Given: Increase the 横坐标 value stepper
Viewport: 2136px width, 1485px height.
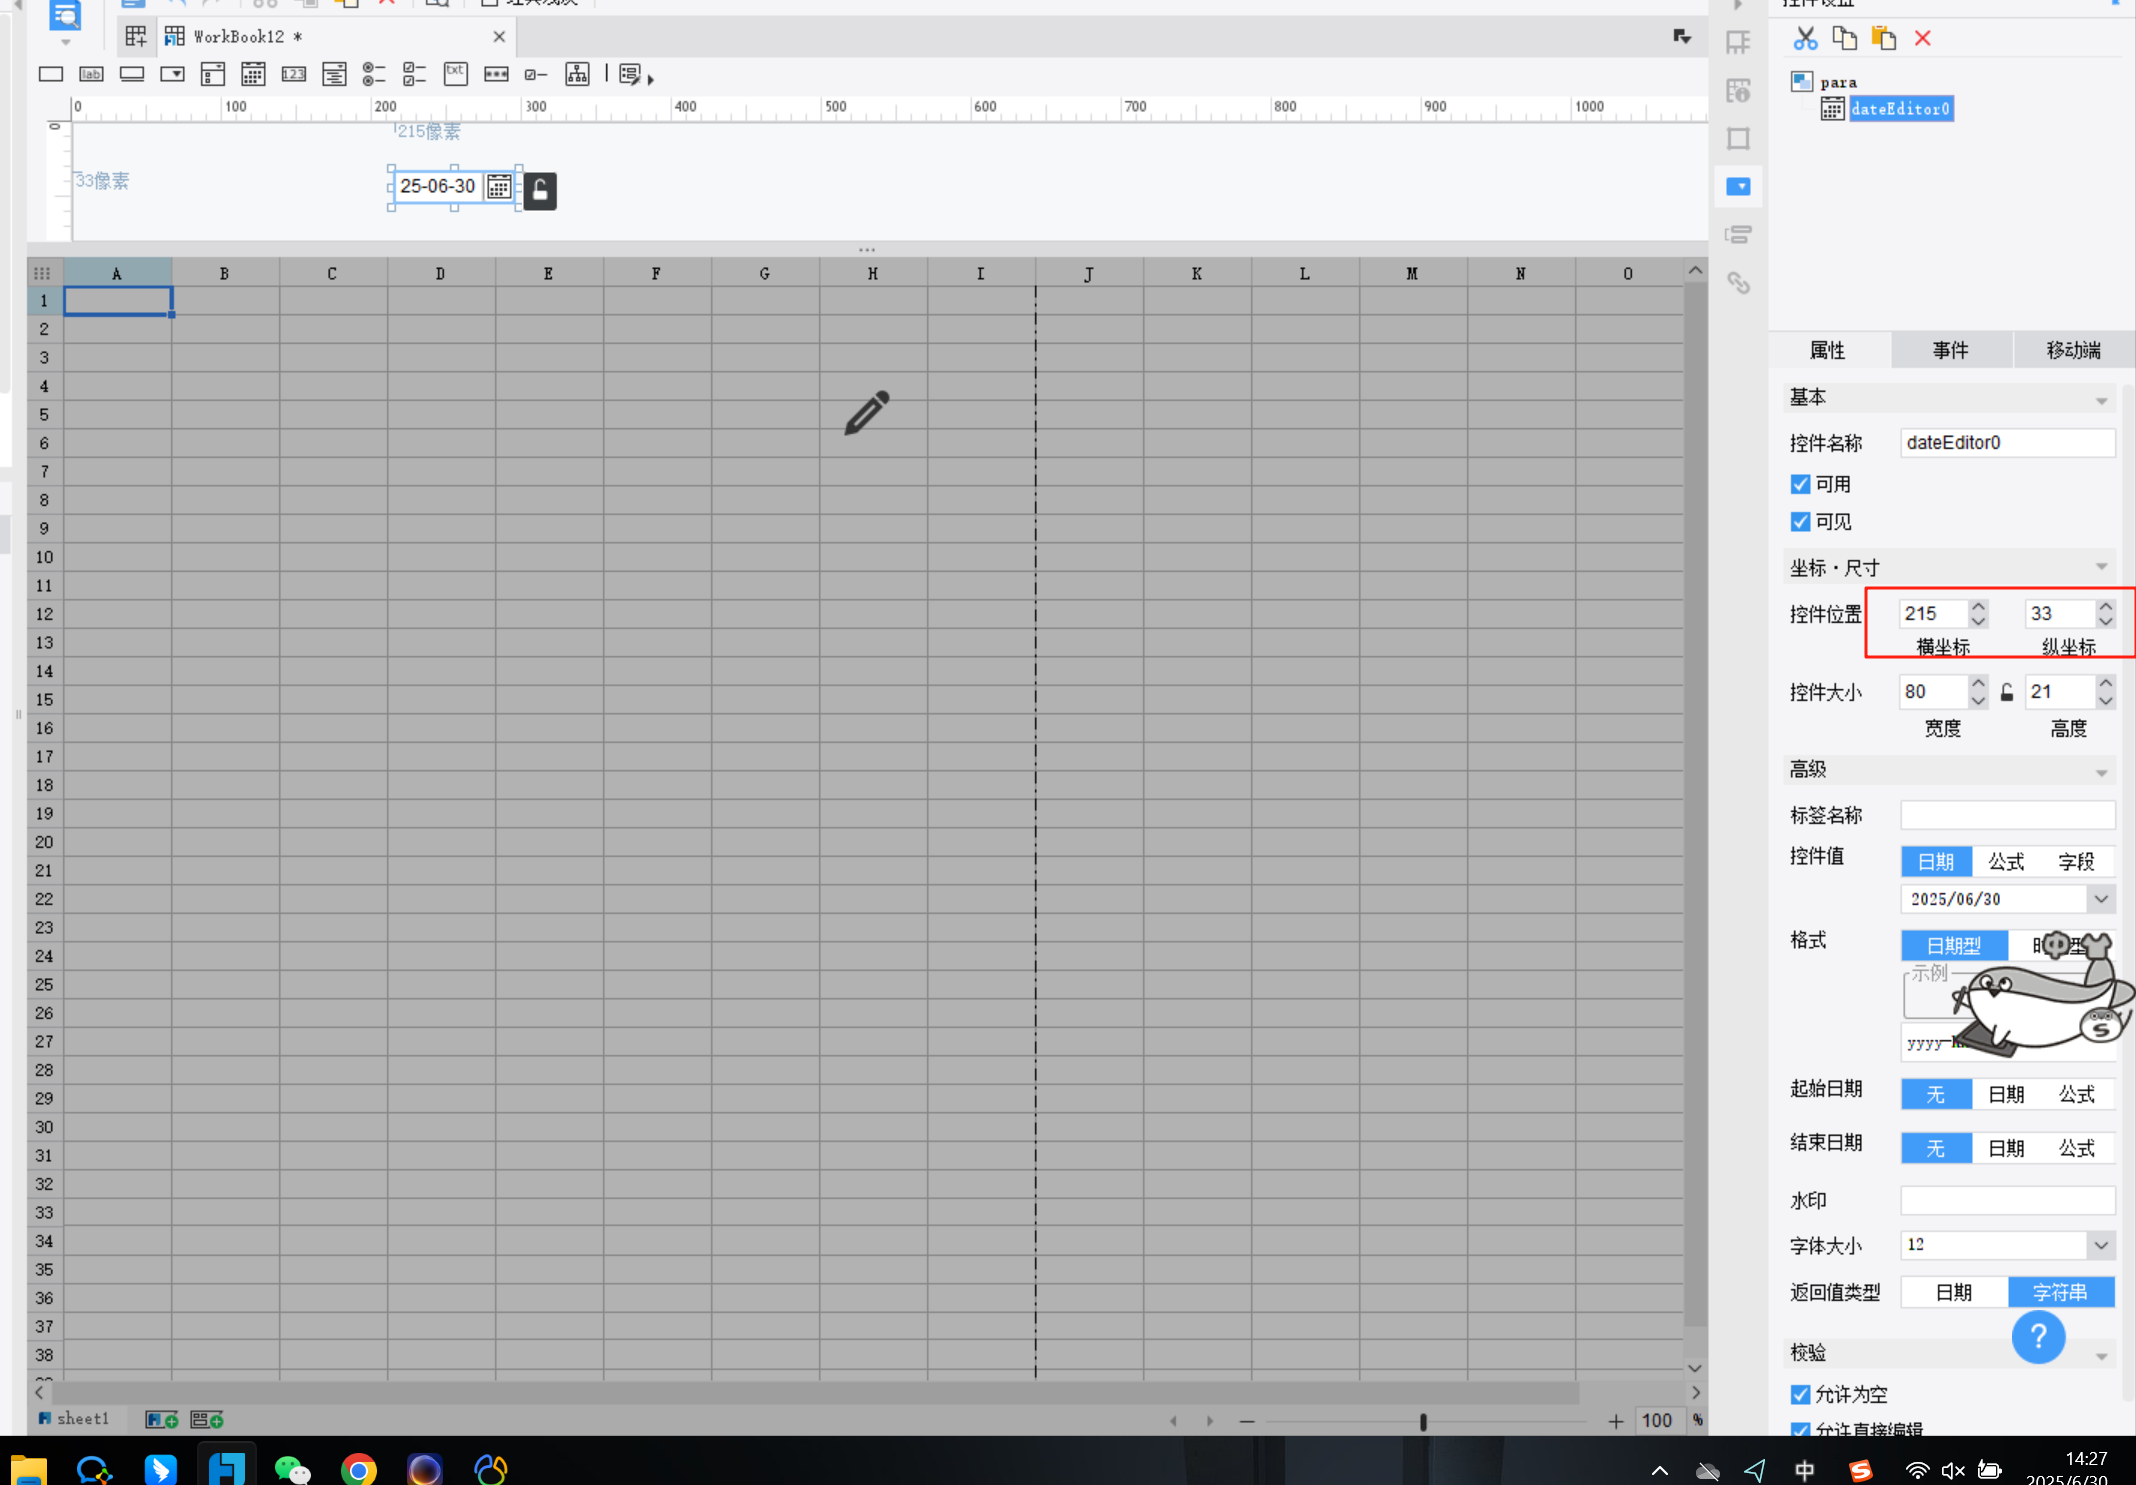Looking at the screenshot, I should (1977, 606).
